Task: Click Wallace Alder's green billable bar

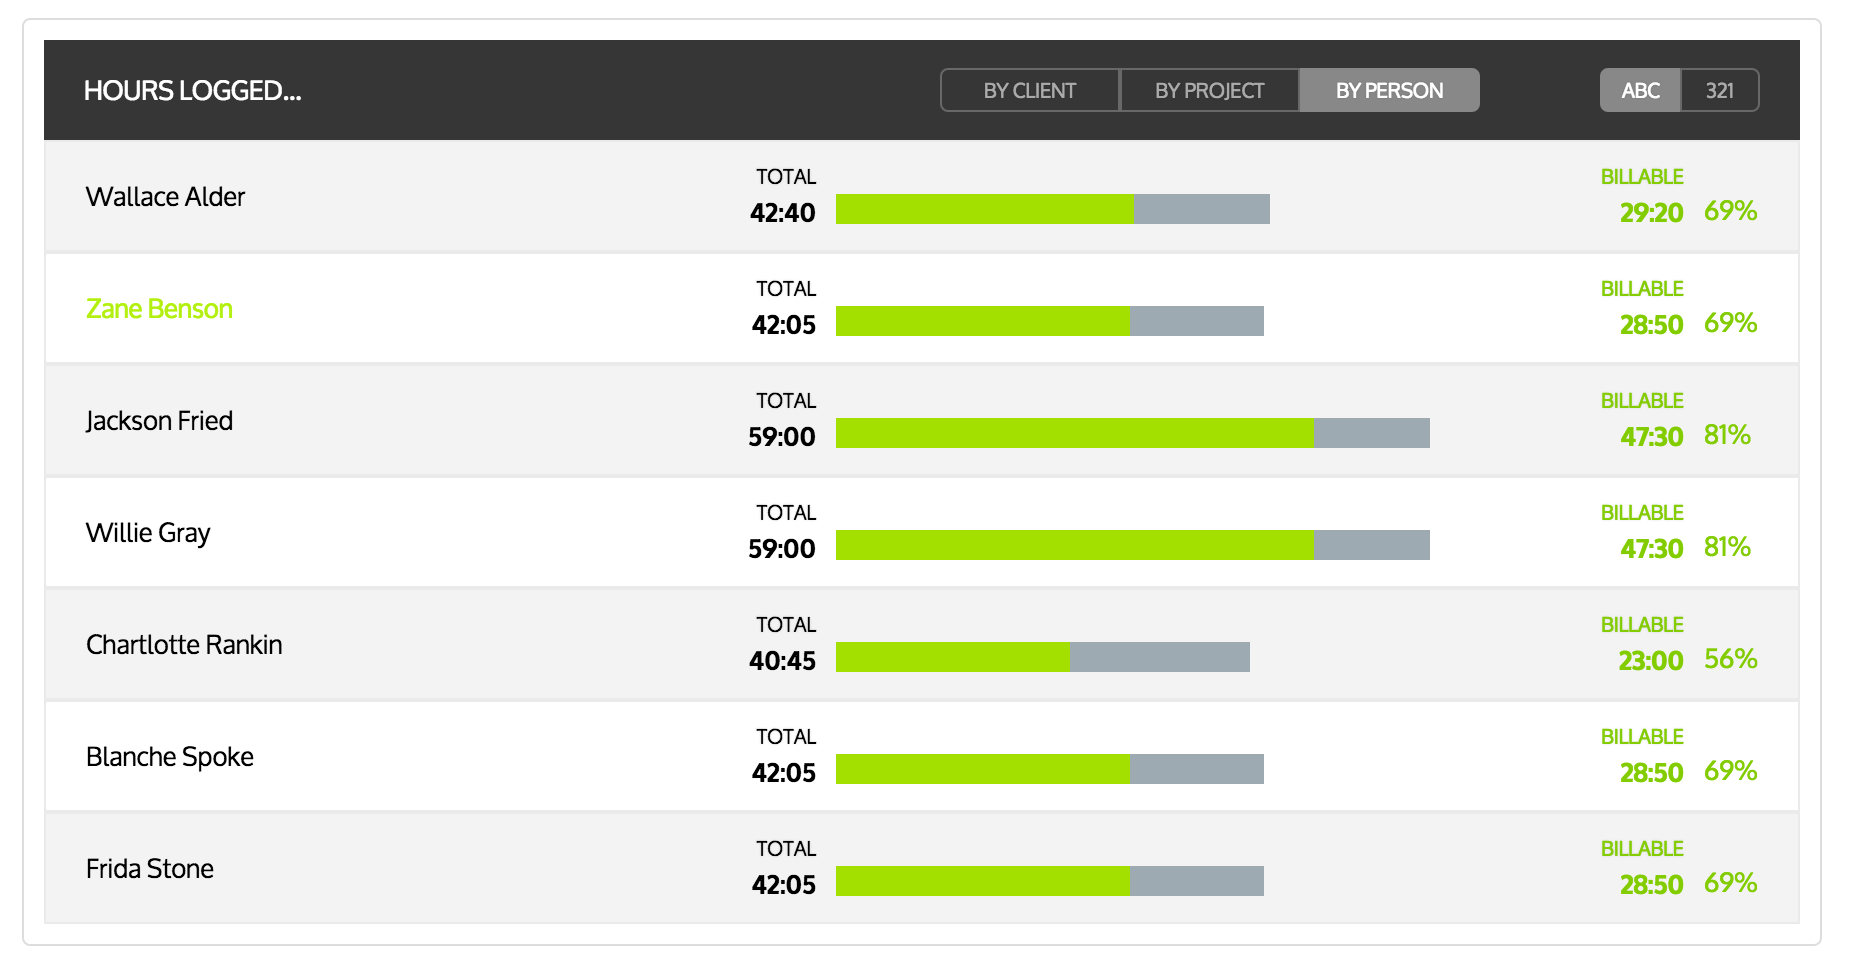Action: pos(984,209)
